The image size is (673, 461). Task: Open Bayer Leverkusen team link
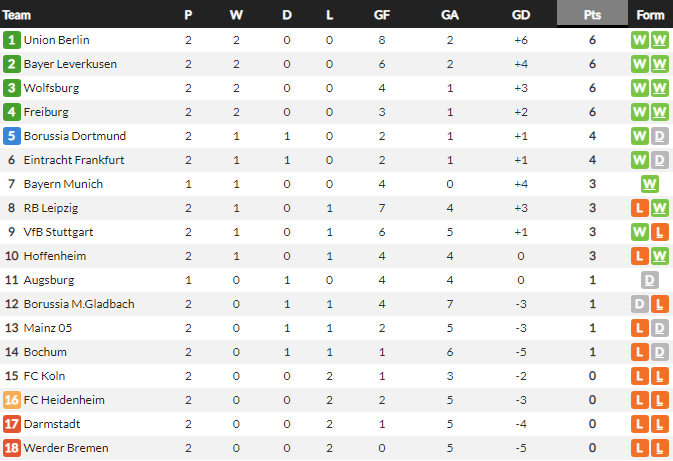70,64
